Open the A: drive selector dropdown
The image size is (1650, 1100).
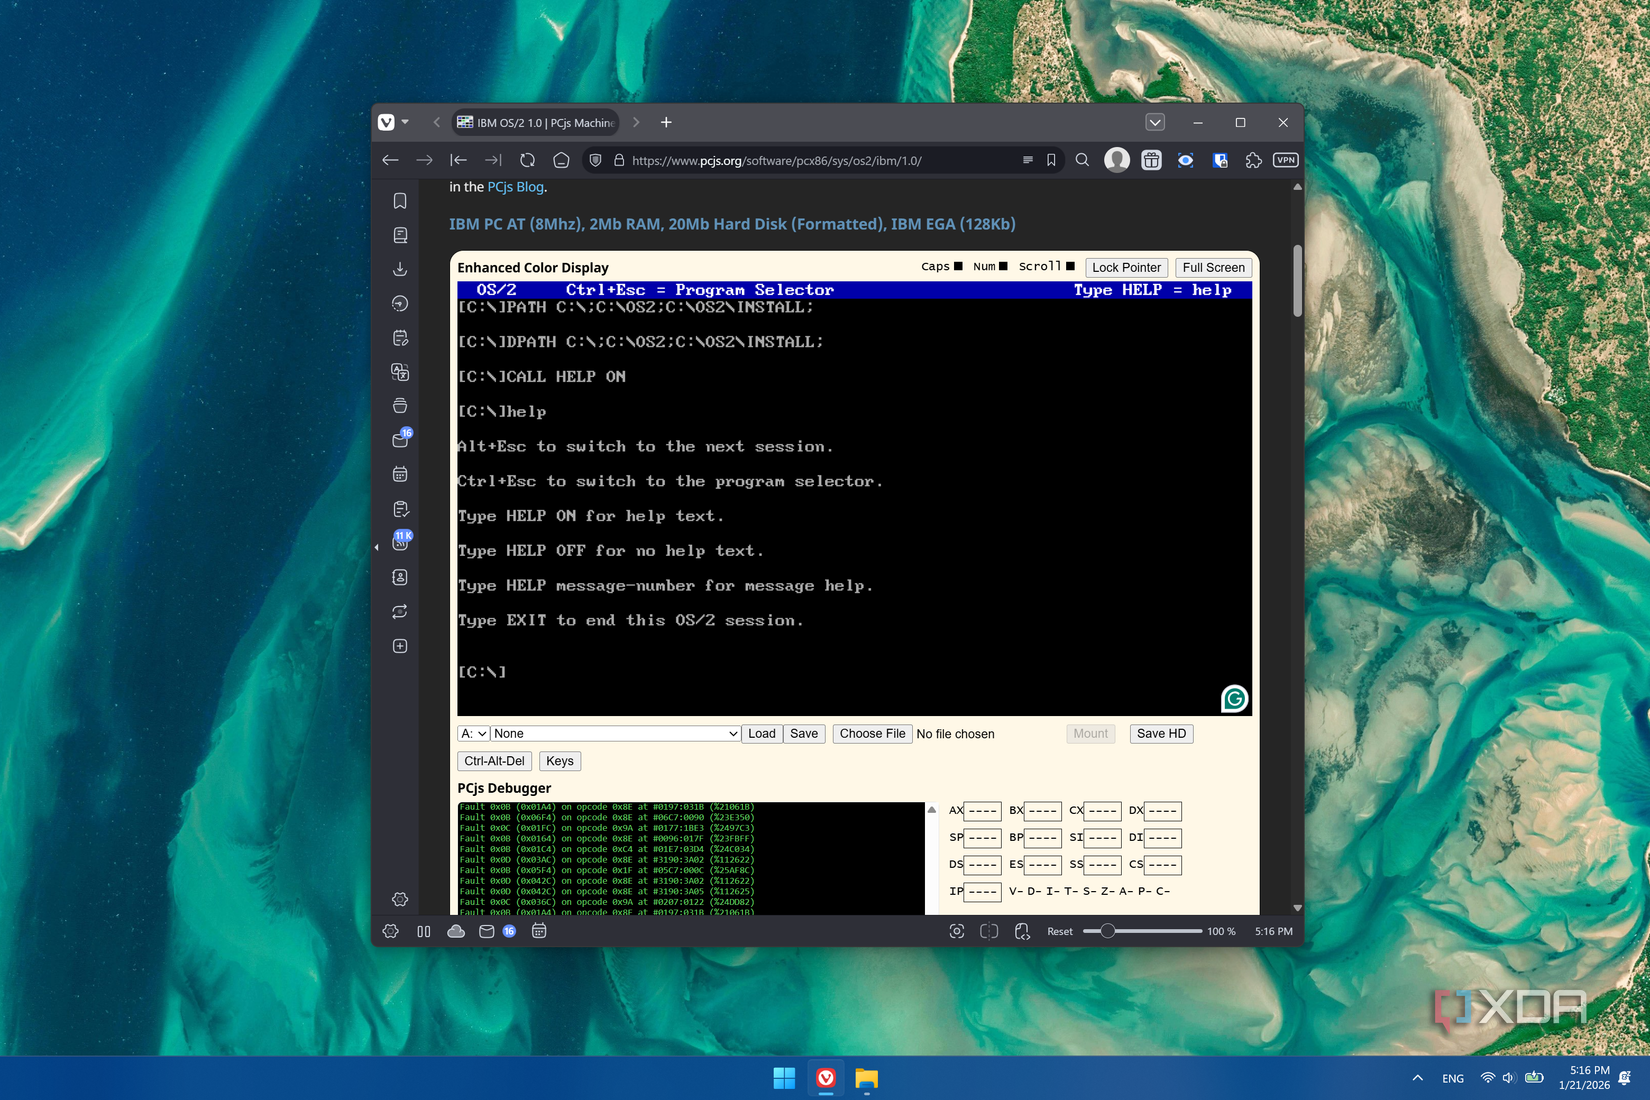click(x=473, y=733)
